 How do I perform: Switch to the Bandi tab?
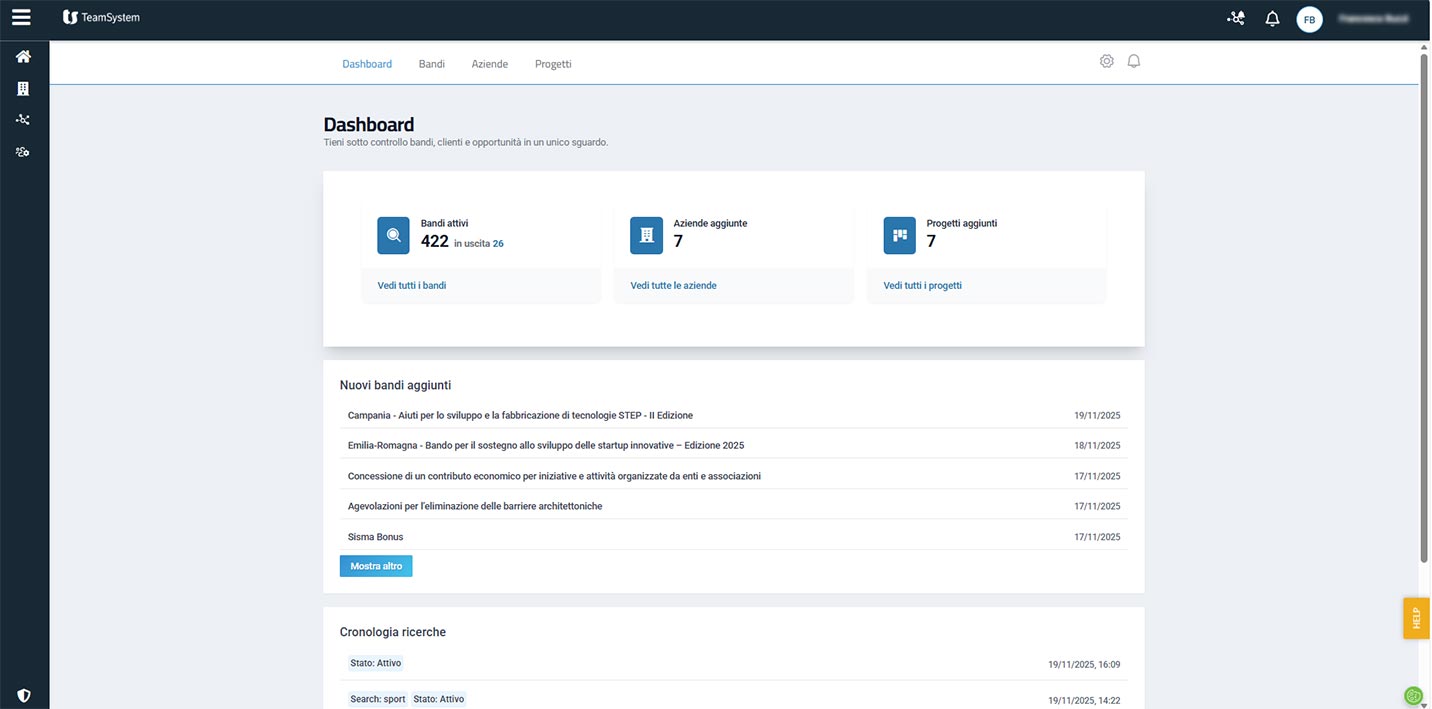click(x=431, y=64)
